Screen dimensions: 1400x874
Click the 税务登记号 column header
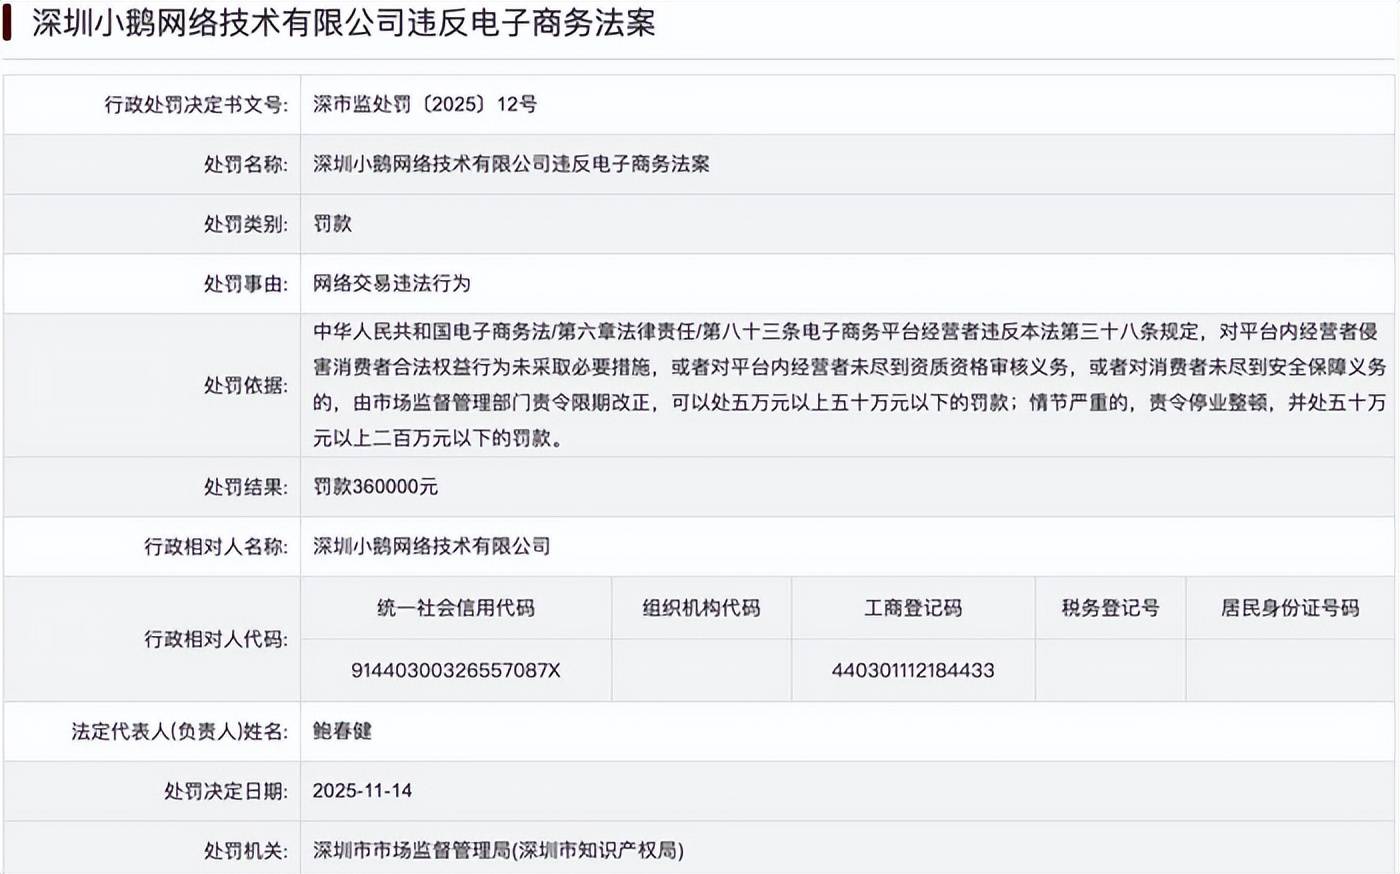(1110, 608)
